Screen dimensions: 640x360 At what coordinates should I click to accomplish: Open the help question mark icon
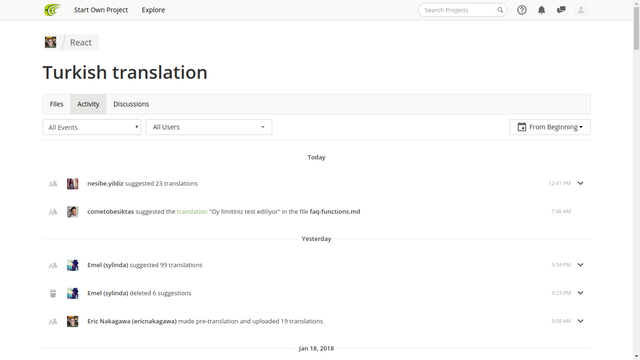click(x=522, y=10)
